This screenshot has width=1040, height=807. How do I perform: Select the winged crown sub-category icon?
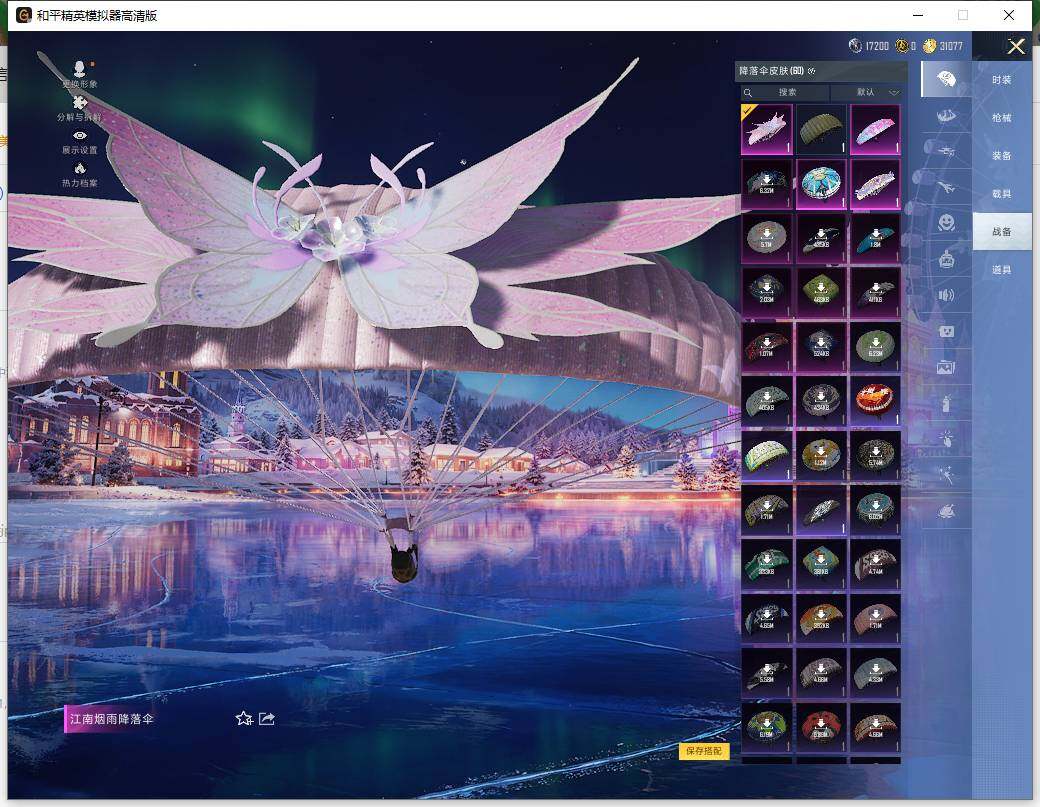click(x=946, y=116)
